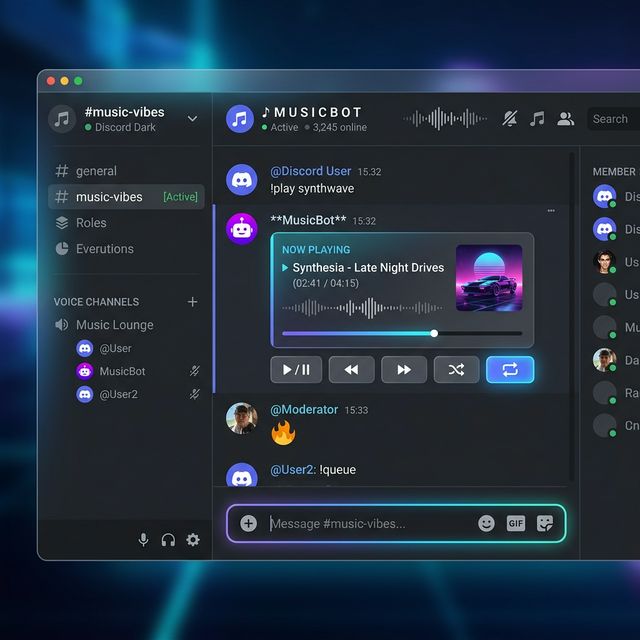Click the Moderator photo avatar

pyautogui.click(x=242, y=418)
